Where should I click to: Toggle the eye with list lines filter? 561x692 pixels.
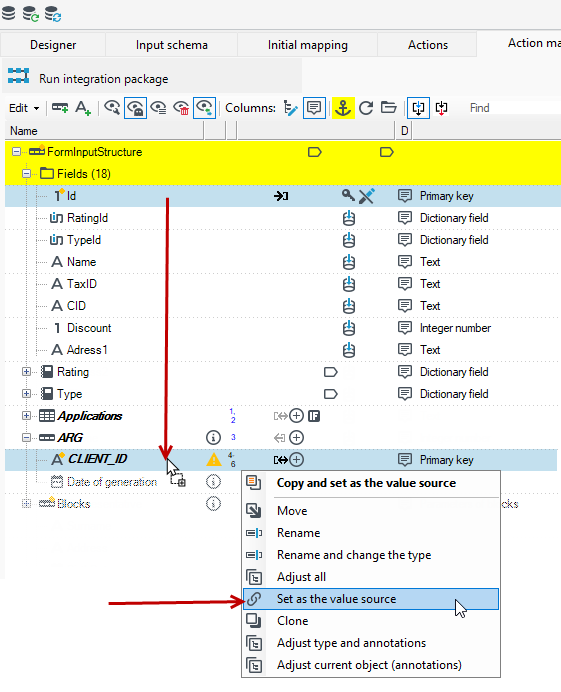click(x=158, y=108)
